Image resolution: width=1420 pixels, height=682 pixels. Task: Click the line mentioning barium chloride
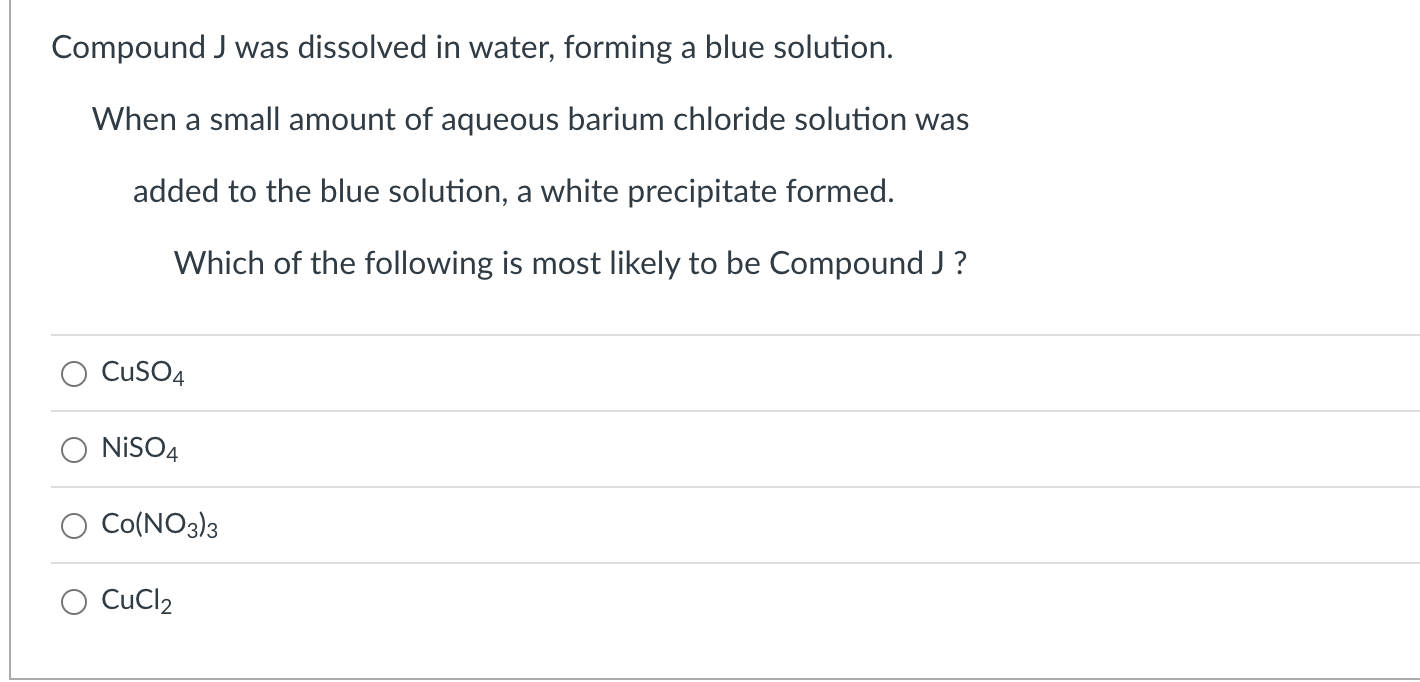[530, 120]
